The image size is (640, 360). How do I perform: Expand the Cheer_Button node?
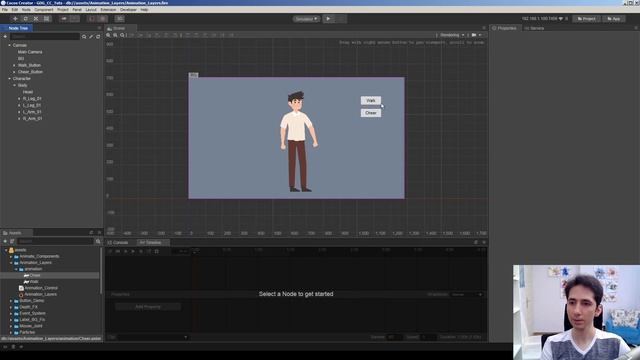pyautogui.click(x=14, y=72)
